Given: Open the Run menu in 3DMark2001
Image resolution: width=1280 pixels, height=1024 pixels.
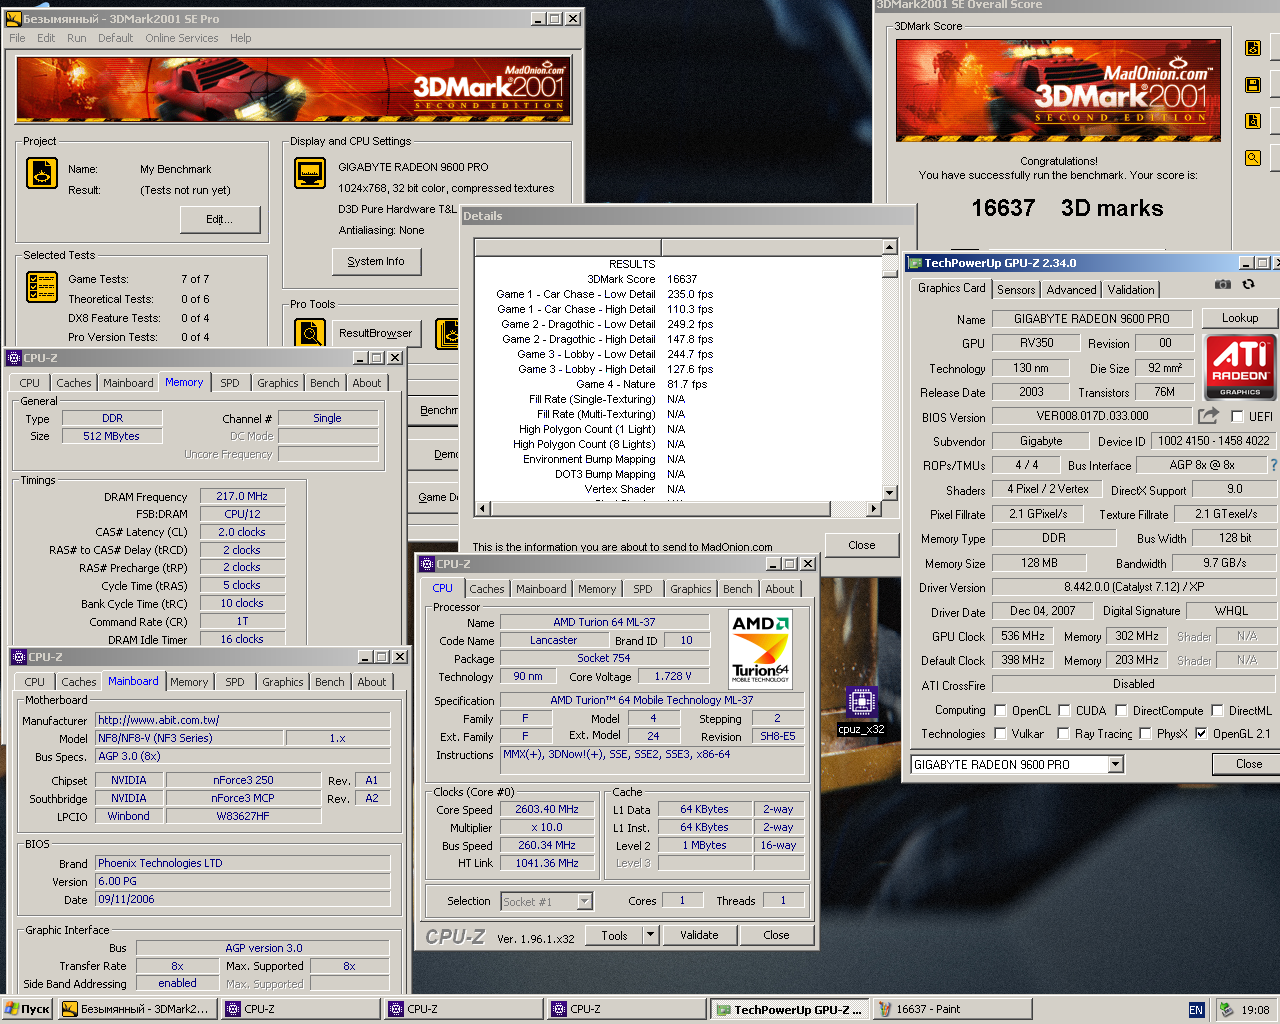Looking at the screenshot, I should pyautogui.click(x=77, y=38).
